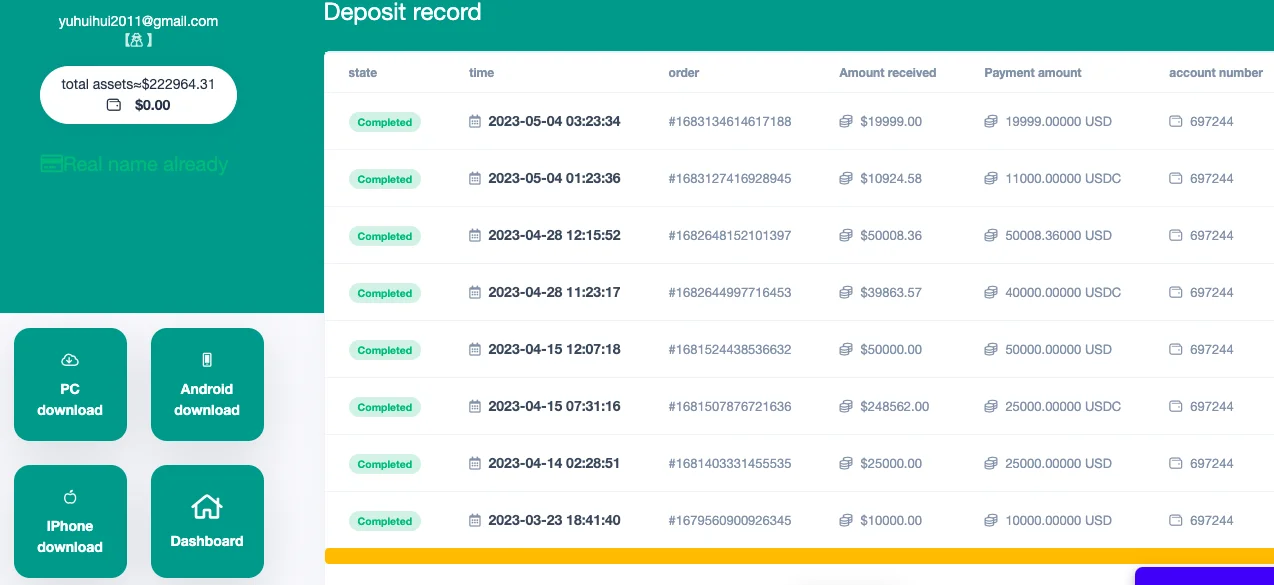The image size is (1274, 585).
Task: Select the email yuhuihui2011@gmail.com
Action: click(x=138, y=21)
